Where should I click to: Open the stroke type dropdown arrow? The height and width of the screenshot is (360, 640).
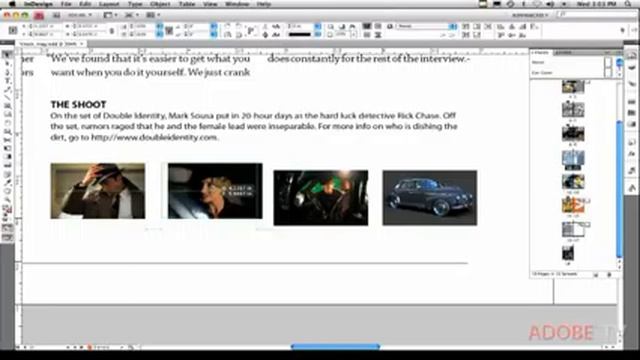coord(318,35)
